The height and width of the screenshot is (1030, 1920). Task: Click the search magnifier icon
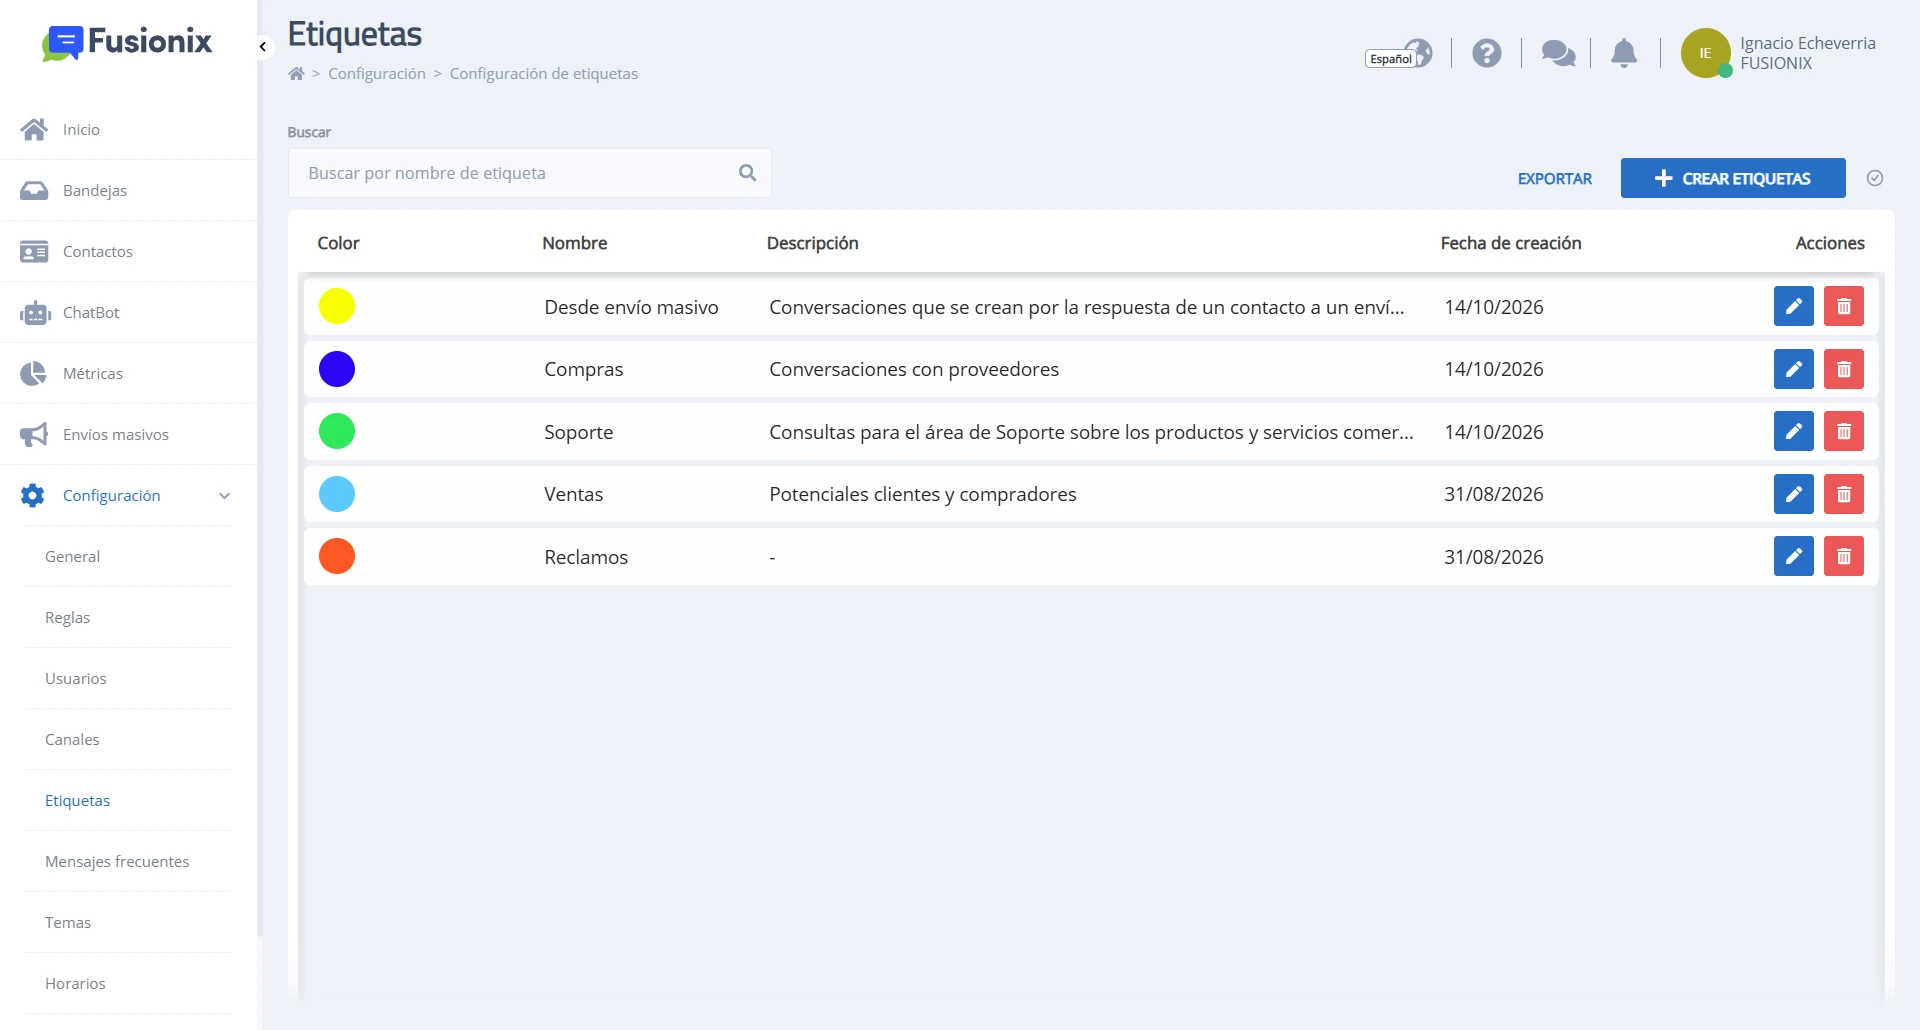tap(747, 173)
